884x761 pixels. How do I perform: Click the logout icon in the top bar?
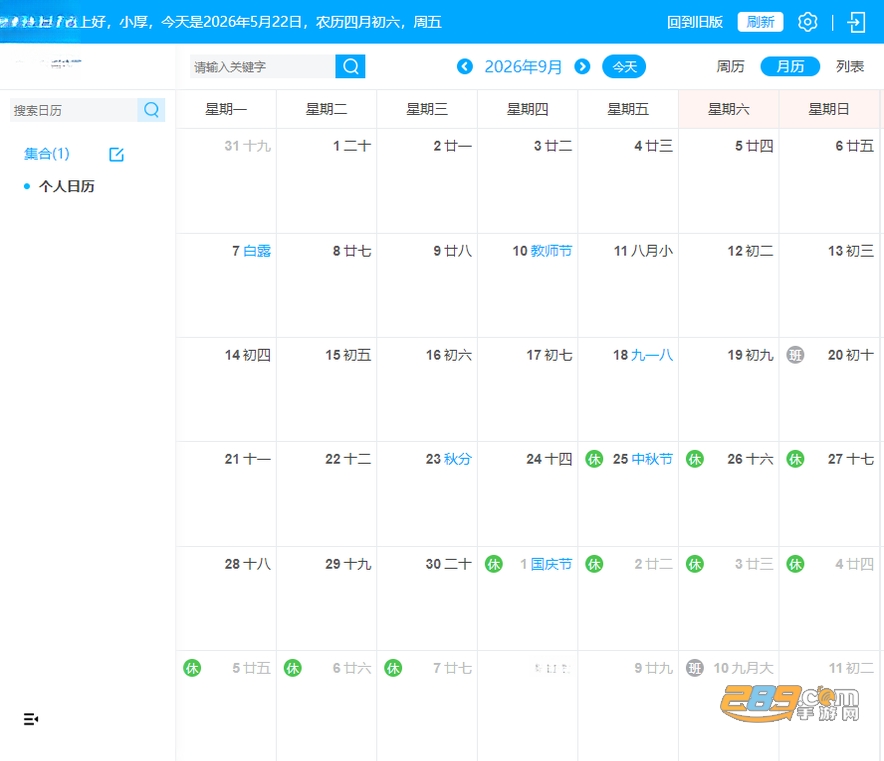point(856,22)
